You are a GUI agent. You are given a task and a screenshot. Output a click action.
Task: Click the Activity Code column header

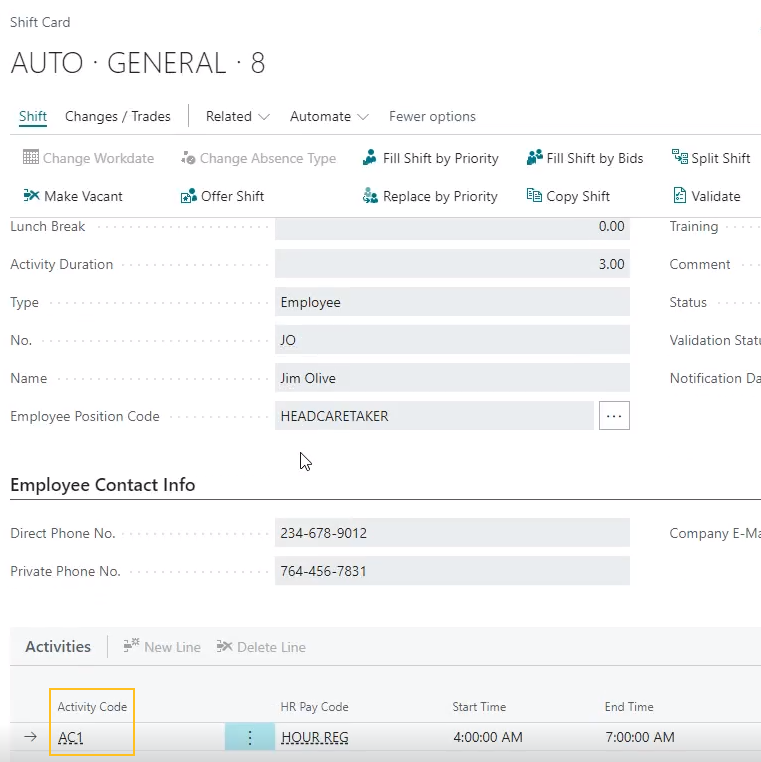[92, 707]
